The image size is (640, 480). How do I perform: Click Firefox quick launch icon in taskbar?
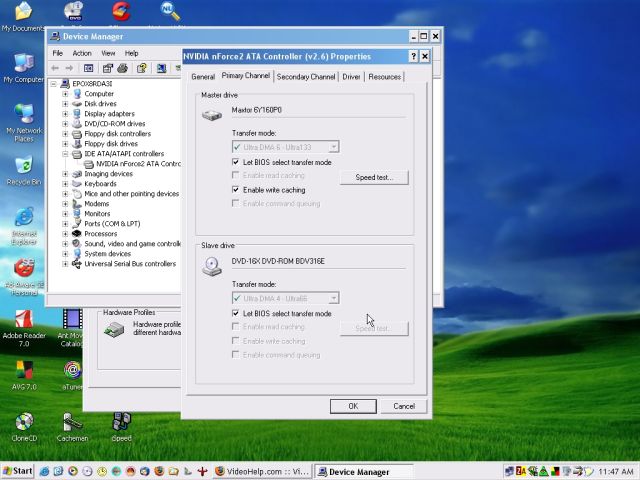(x=159, y=471)
